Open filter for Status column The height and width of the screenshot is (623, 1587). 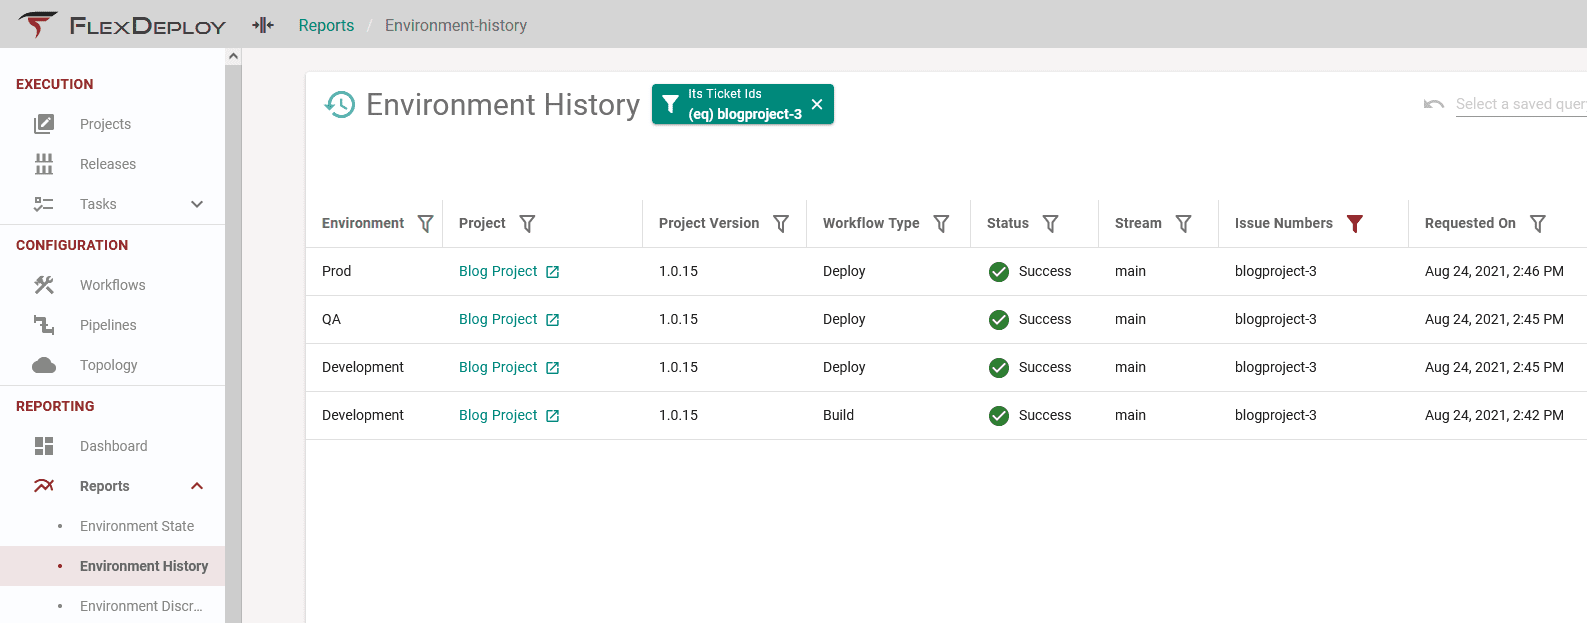(x=1050, y=224)
